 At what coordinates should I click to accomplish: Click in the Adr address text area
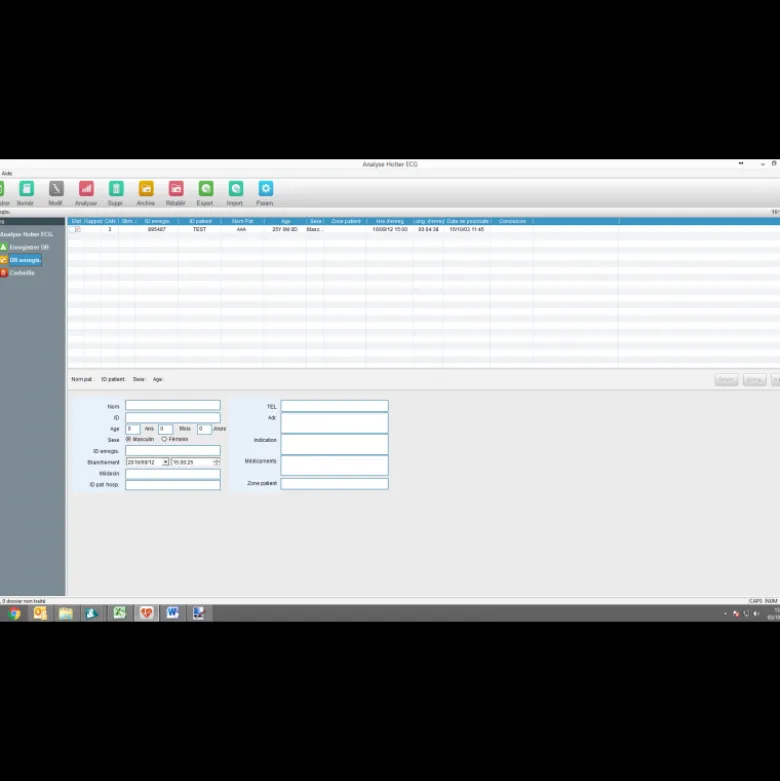click(x=334, y=423)
